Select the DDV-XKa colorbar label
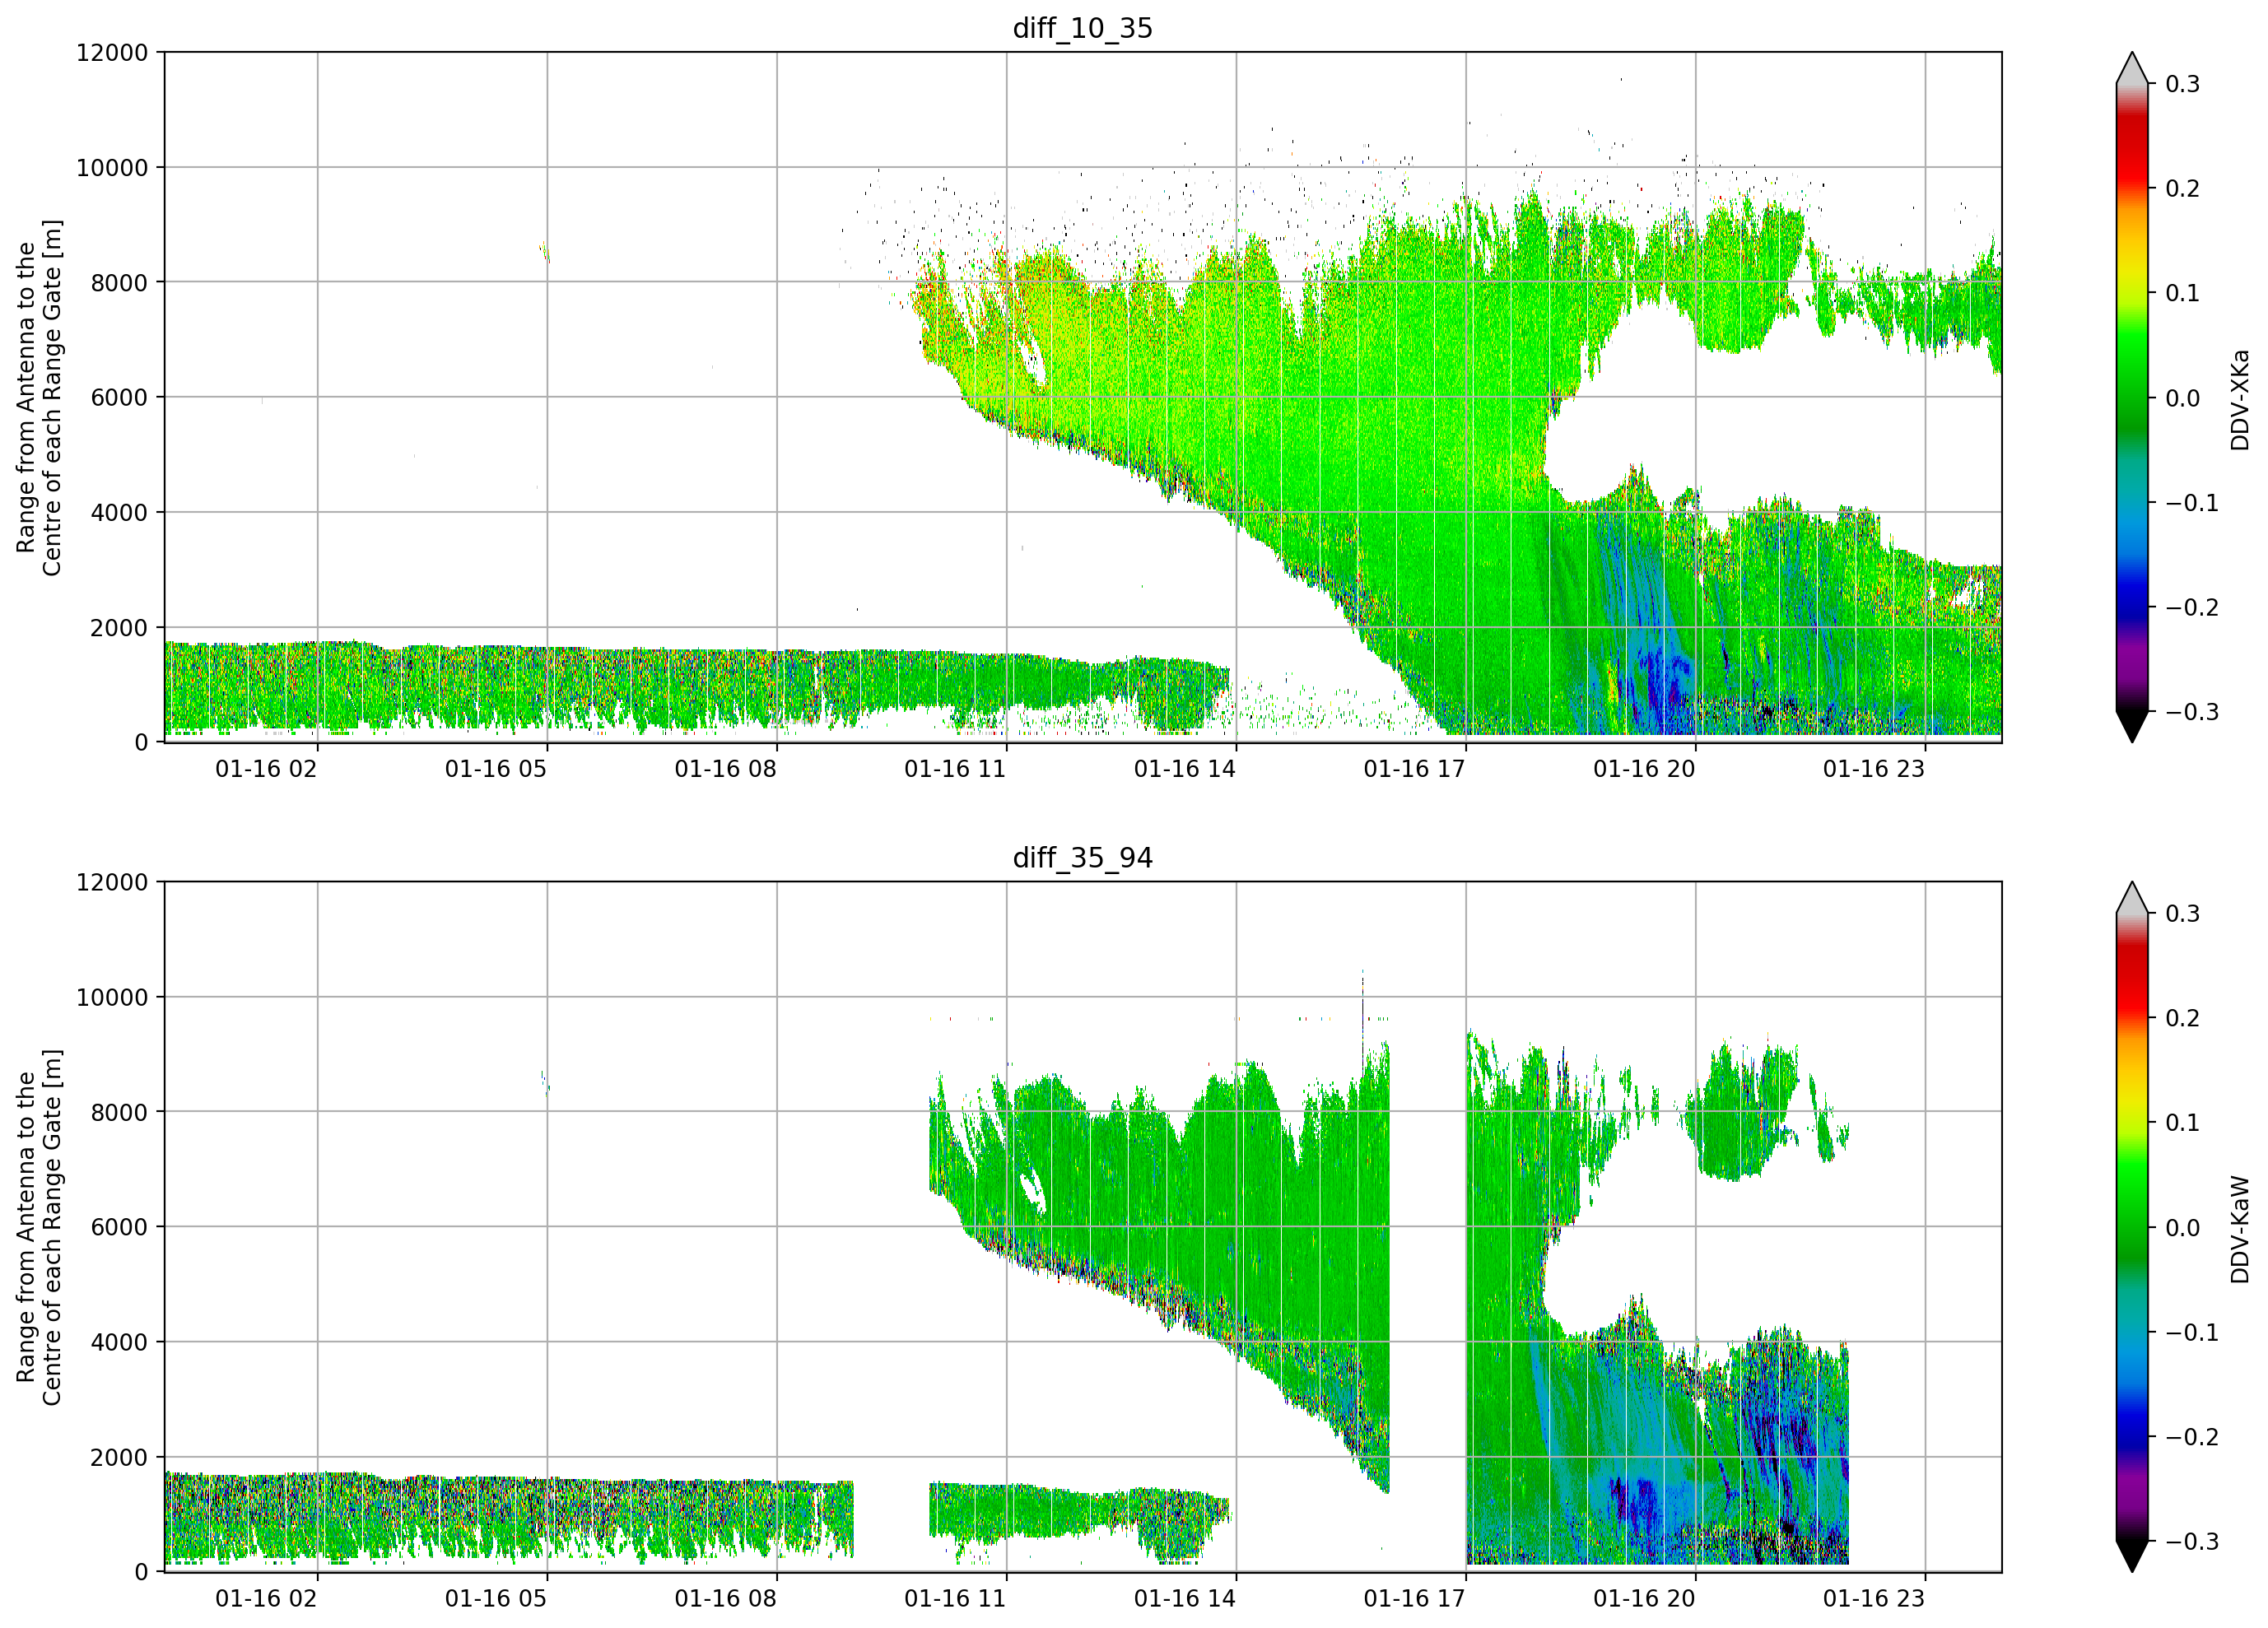This screenshot has height=1628, width=2268. (x=2239, y=399)
